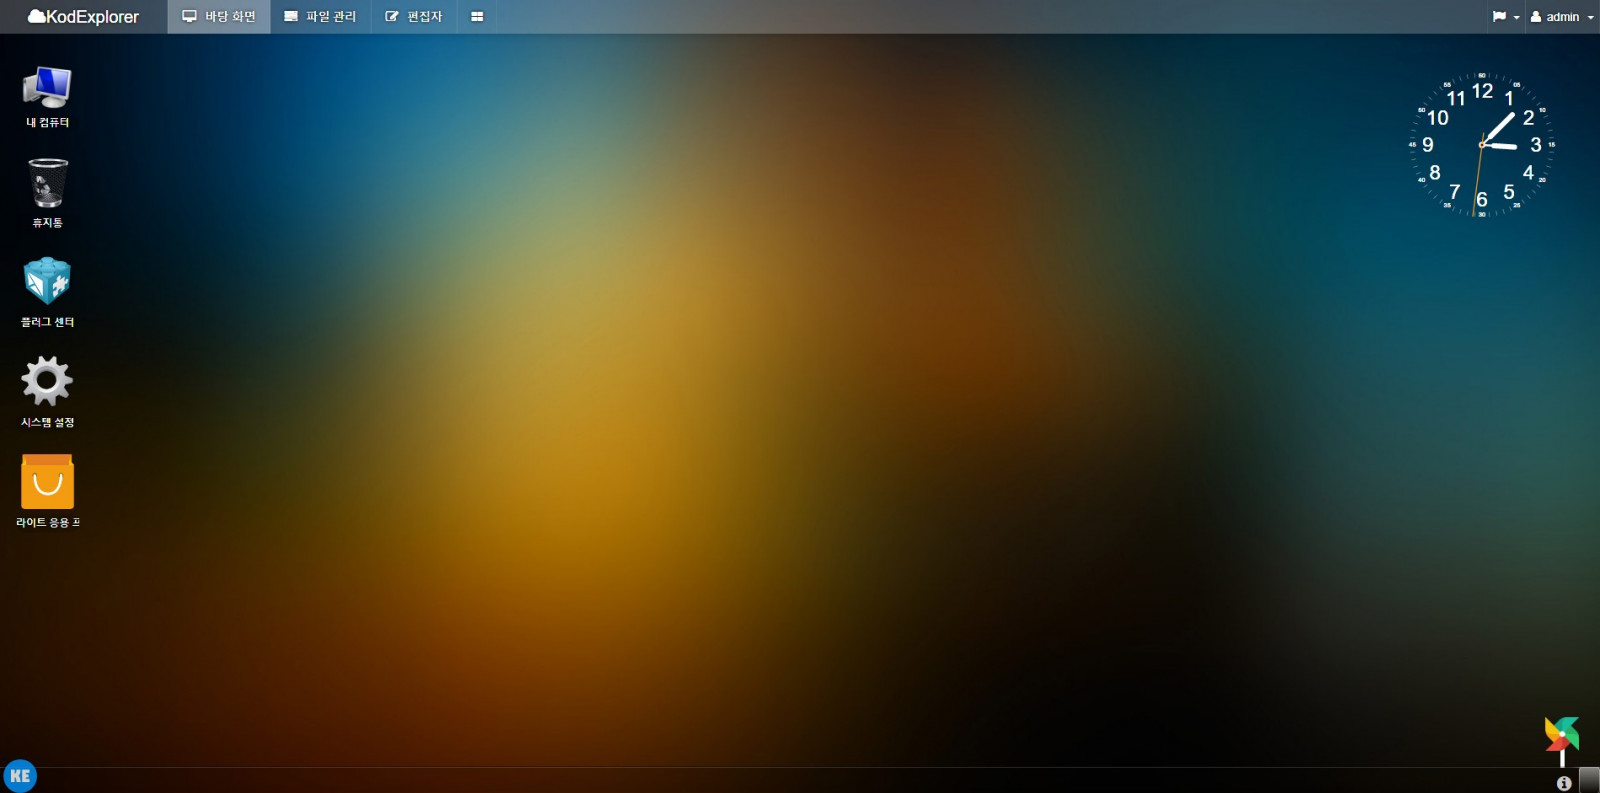Screen dimensions: 1600x793
Task: Click the grid layout icon in top bar
Action: (x=477, y=17)
